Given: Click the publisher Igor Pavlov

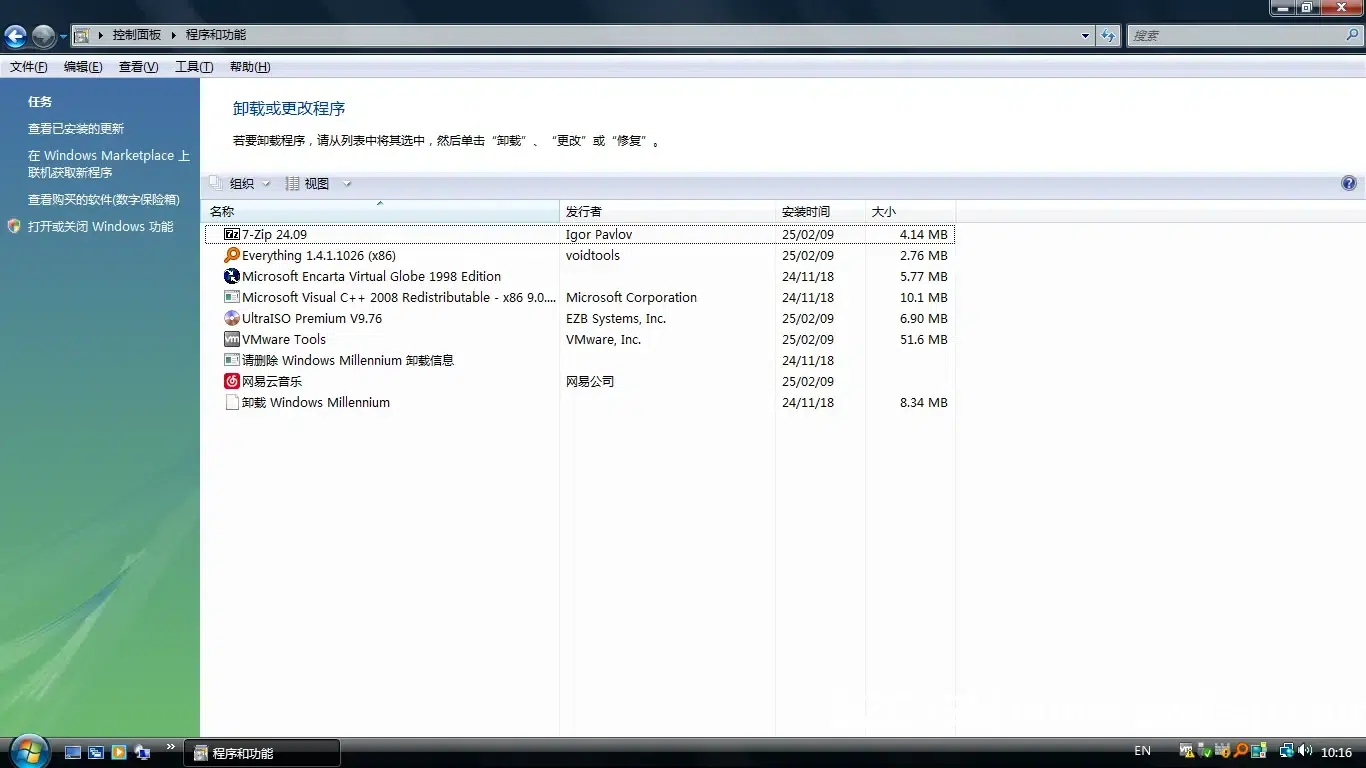Looking at the screenshot, I should [x=599, y=234].
